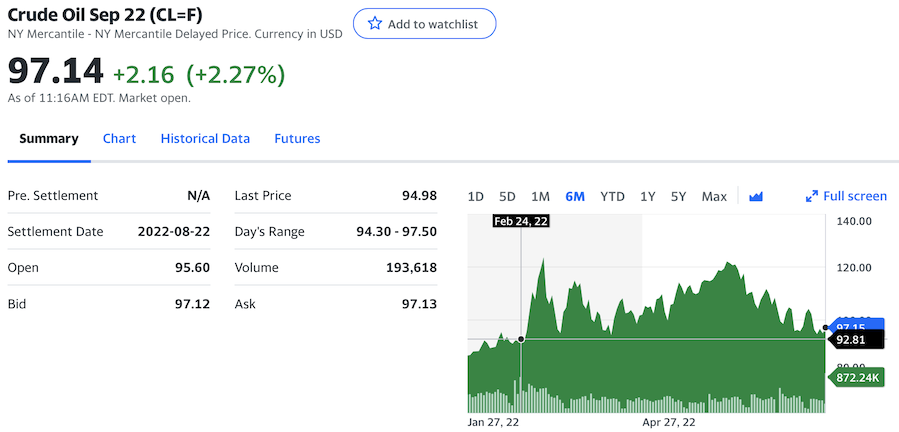The width and height of the screenshot is (899, 432).
Task: Click the Feb 24, 22 date marker
Action: point(520,221)
